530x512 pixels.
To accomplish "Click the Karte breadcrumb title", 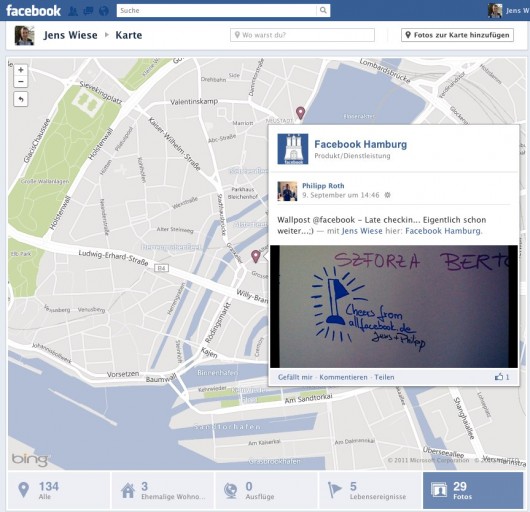I will [129, 35].
